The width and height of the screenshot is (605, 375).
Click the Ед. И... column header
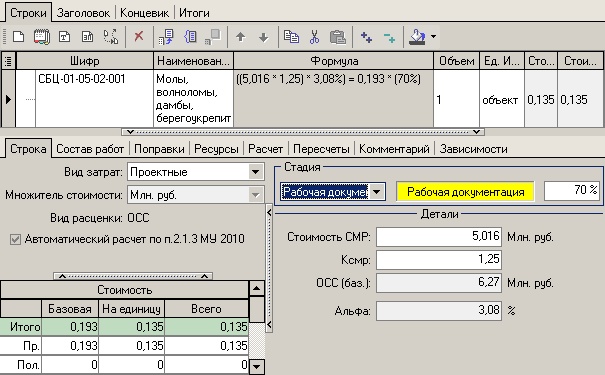pos(502,61)
